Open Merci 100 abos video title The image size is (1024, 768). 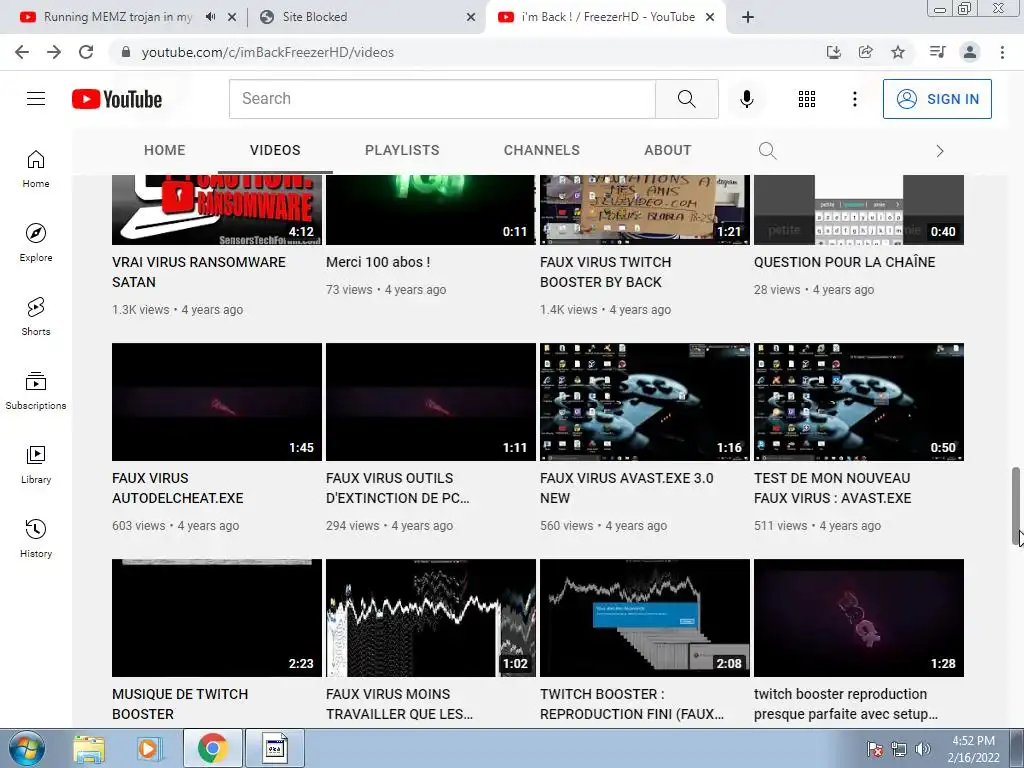pos(377,262)
